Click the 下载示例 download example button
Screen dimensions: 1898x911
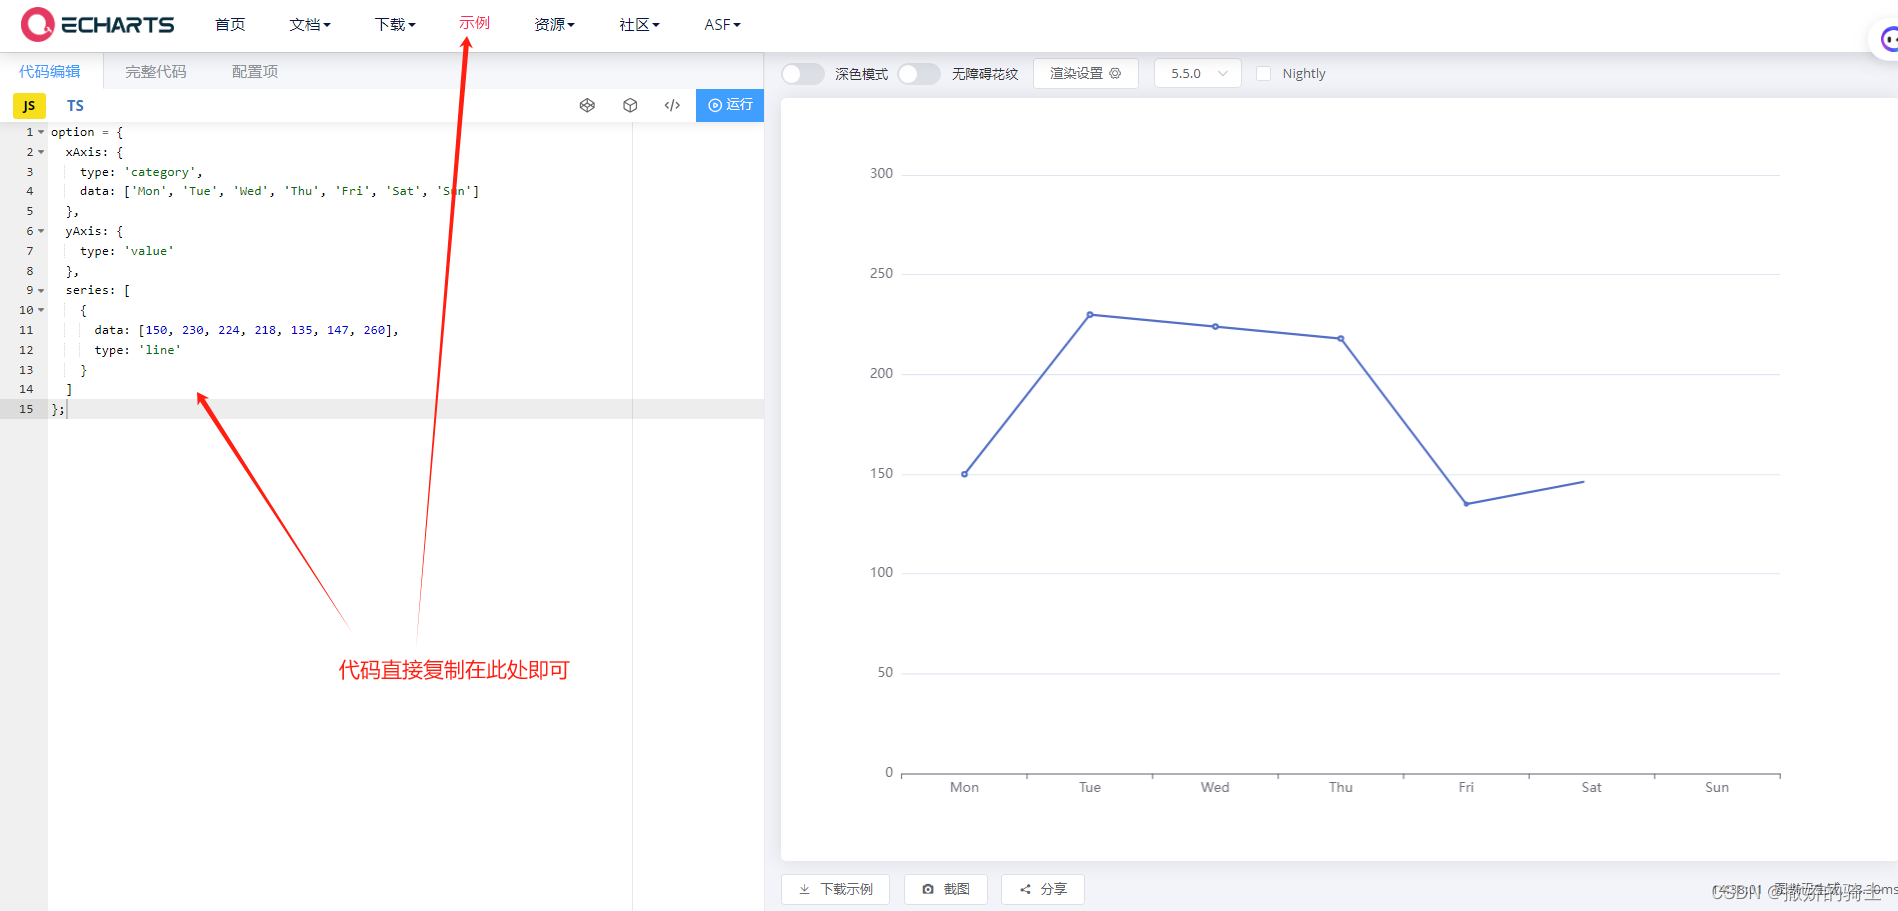(835, 889)
